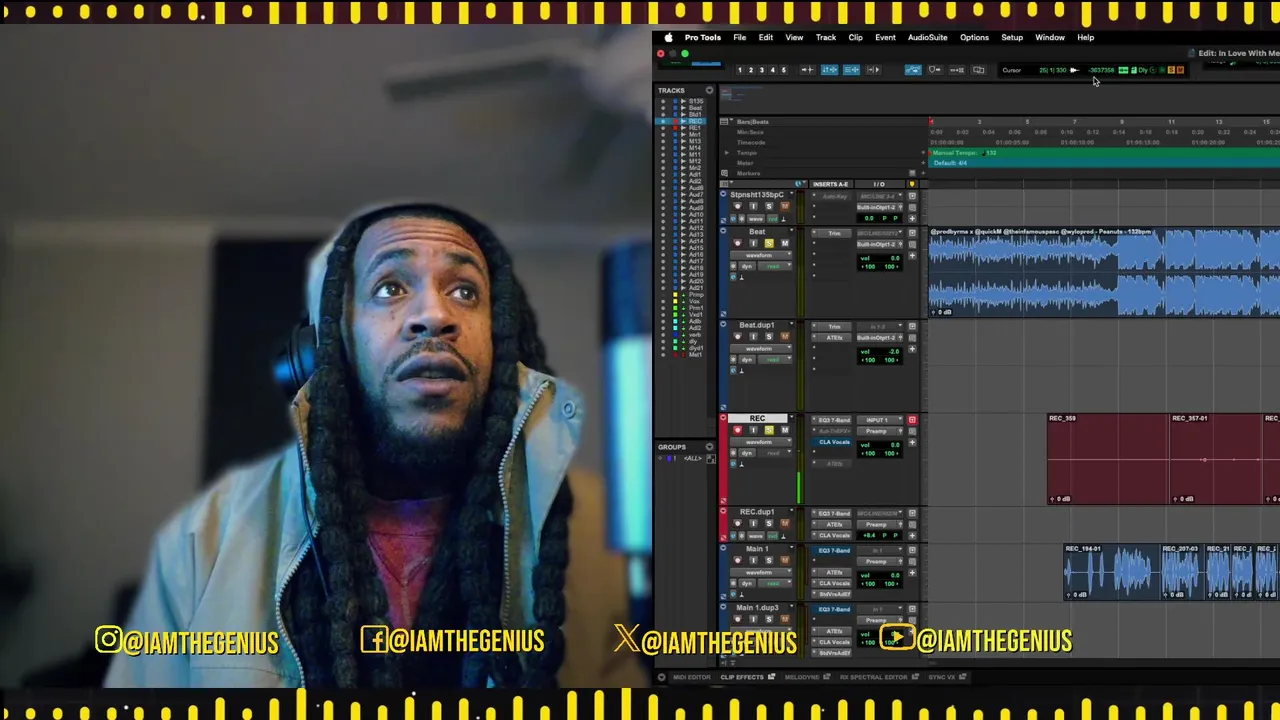Select zoom preset 5 button
The width and height of the screenshot is (1280, 720).
coord(784,70)
